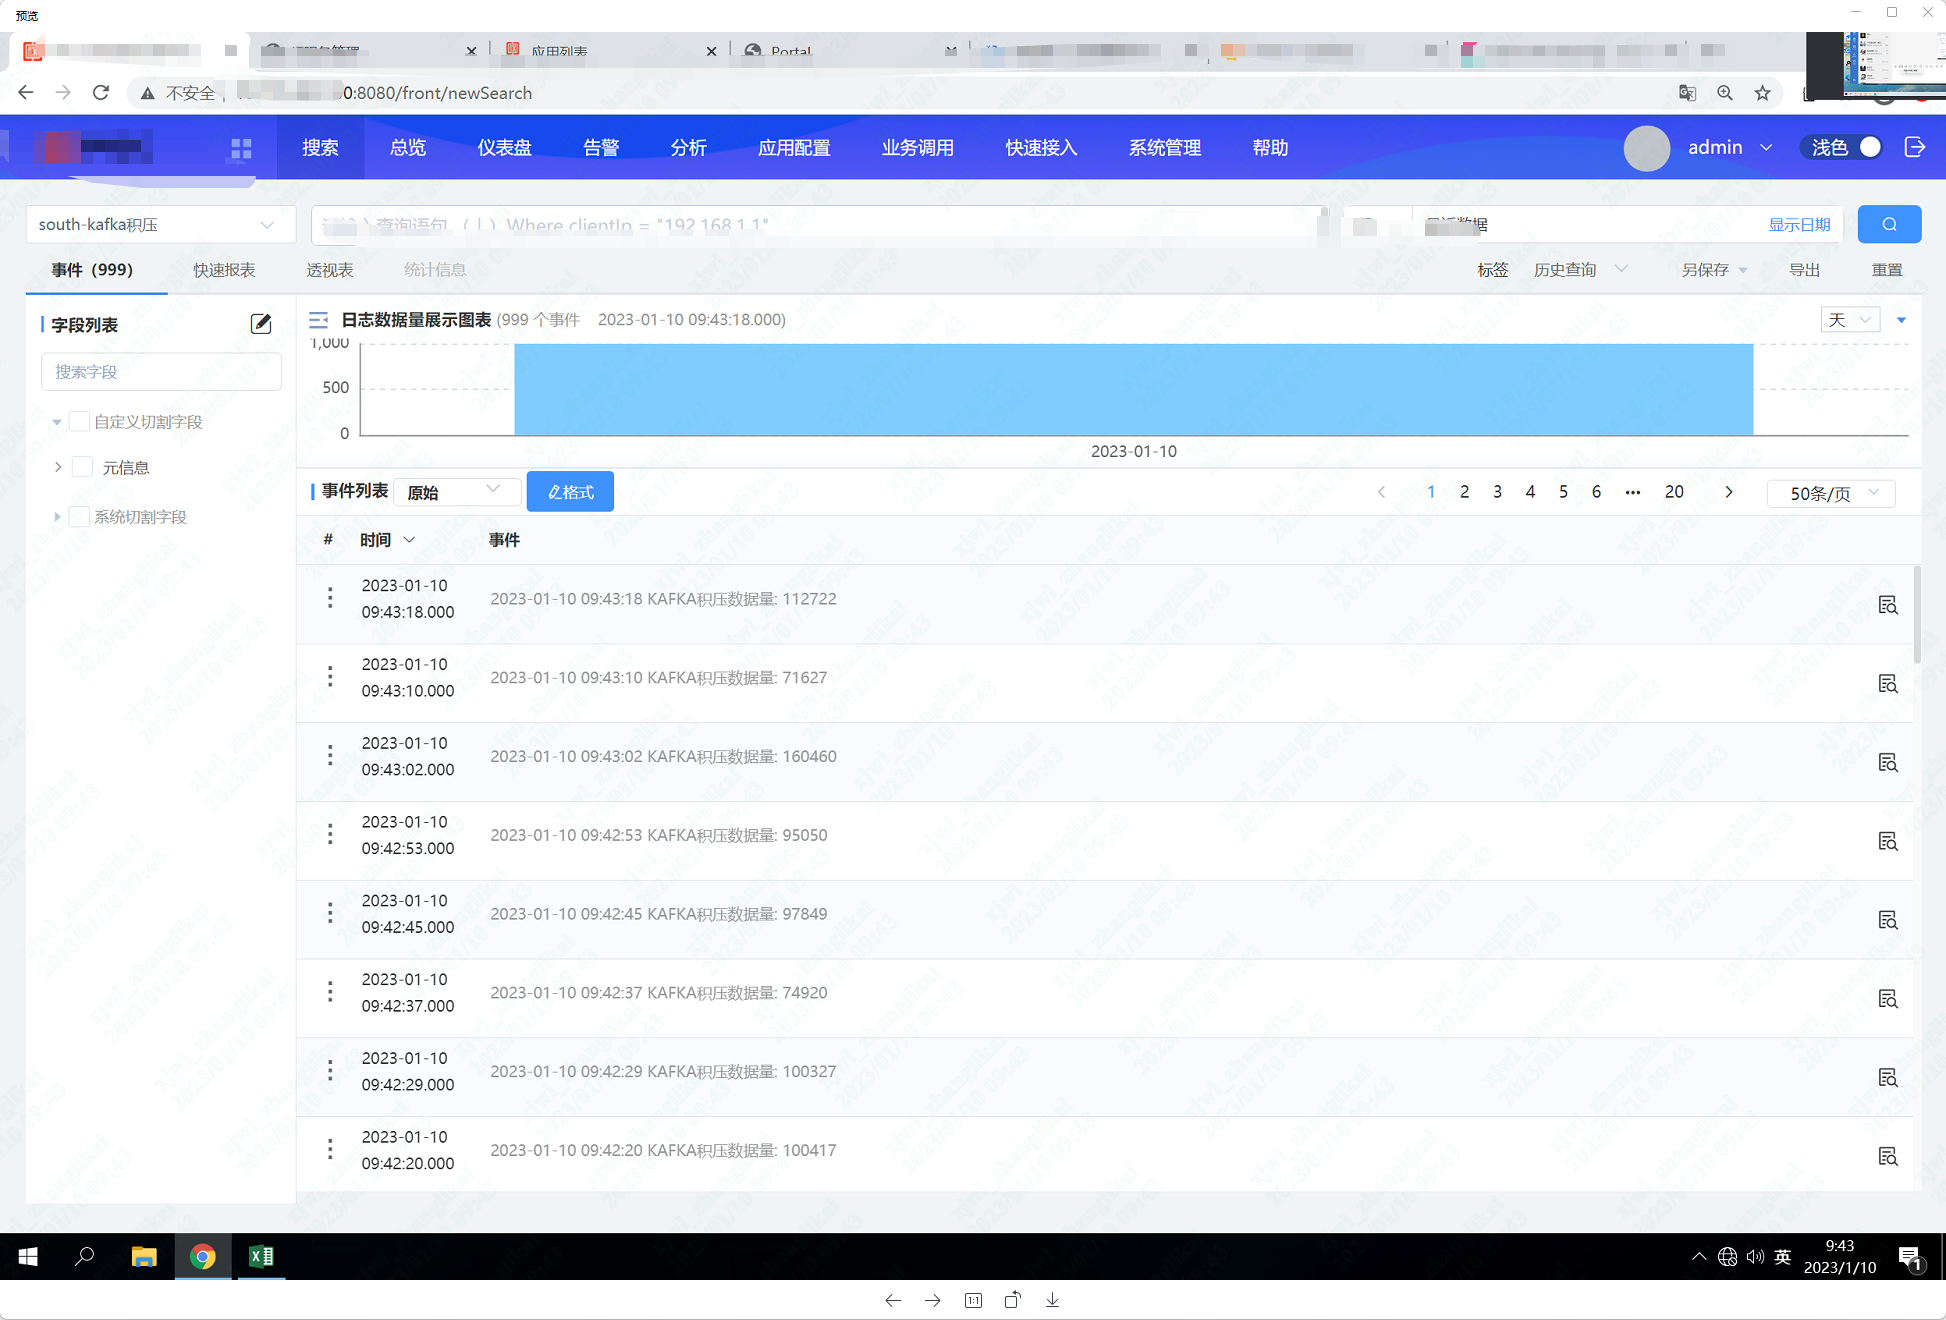Click the blue histogram bar for 2023-01-10

click(1133, 389)
